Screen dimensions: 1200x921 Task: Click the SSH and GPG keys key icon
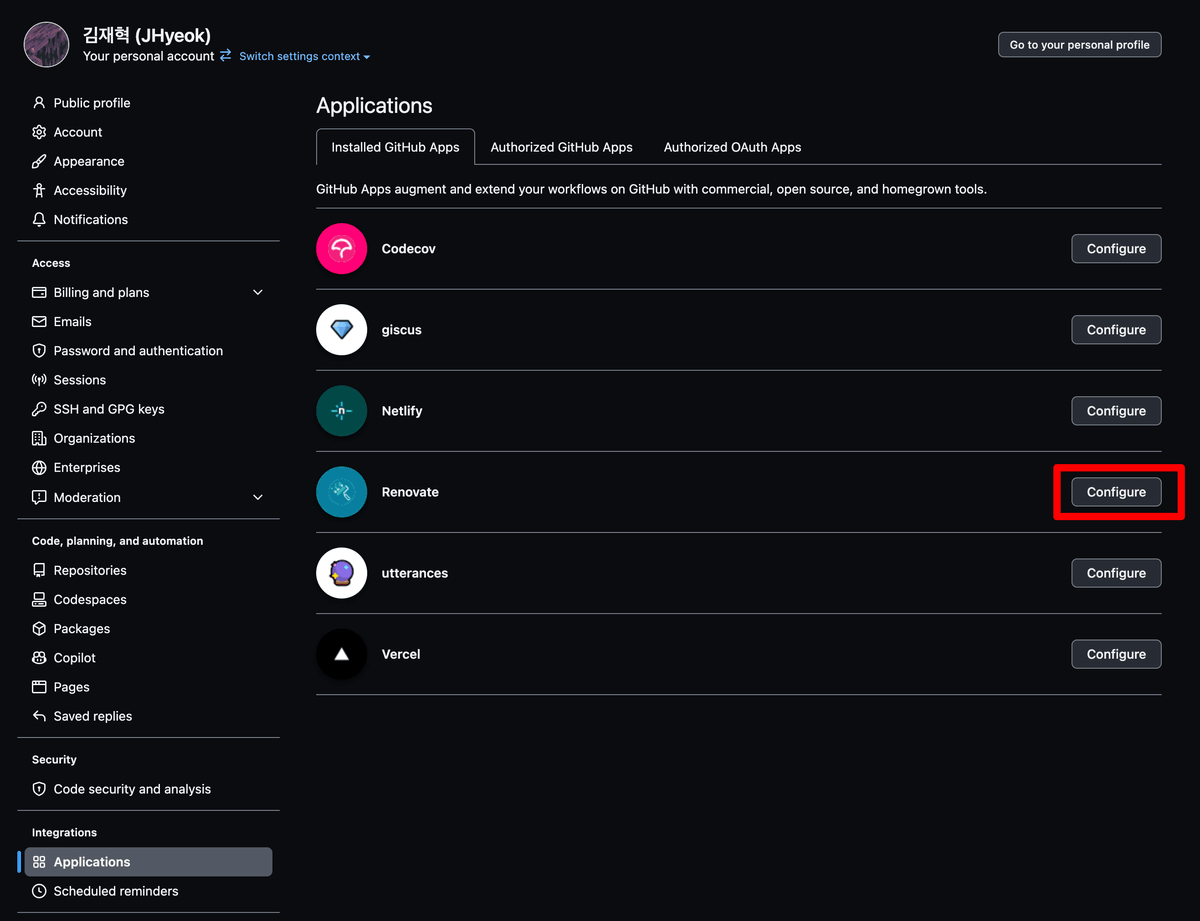(39, 409)
